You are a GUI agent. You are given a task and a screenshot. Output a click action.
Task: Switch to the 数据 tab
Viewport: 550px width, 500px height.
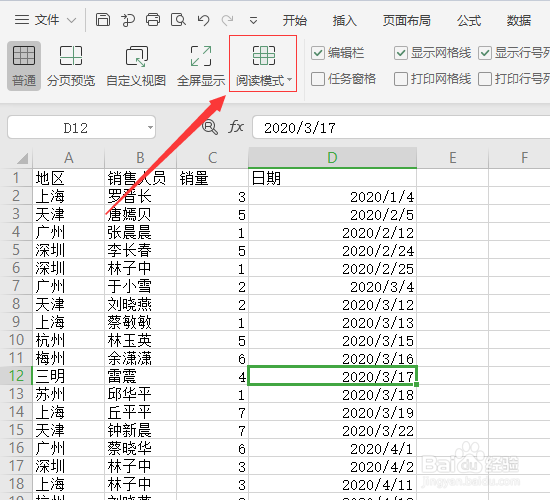pos(518,20)
